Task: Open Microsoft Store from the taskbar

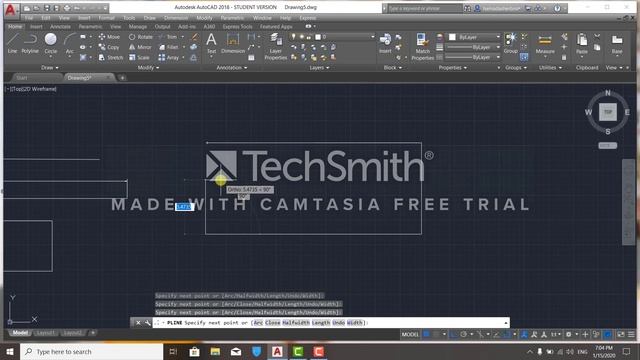Action: click(194, 351)
